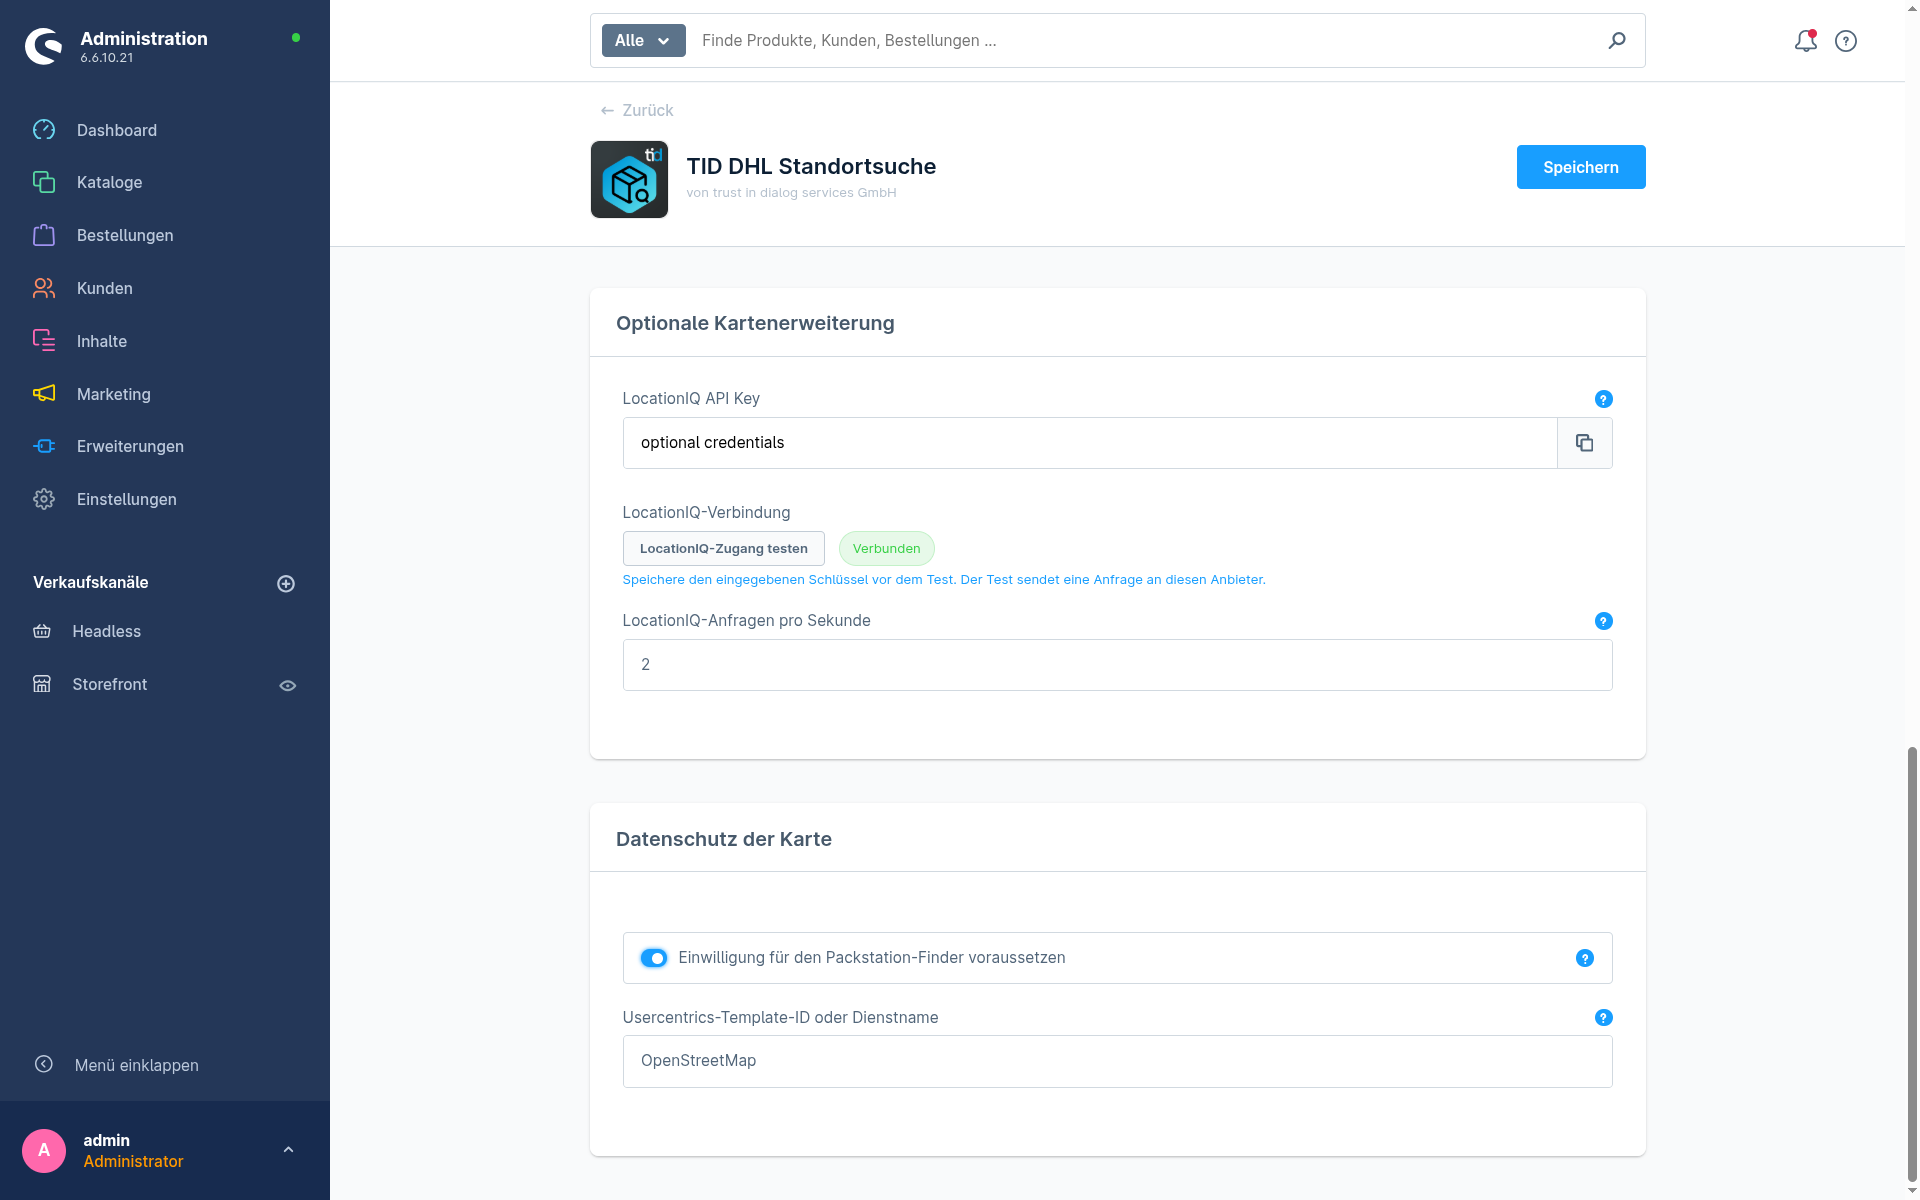Viewport: 1920px width, 1200px height.
Task: Click the Shopware logo icon
Action: click(44, 46)
